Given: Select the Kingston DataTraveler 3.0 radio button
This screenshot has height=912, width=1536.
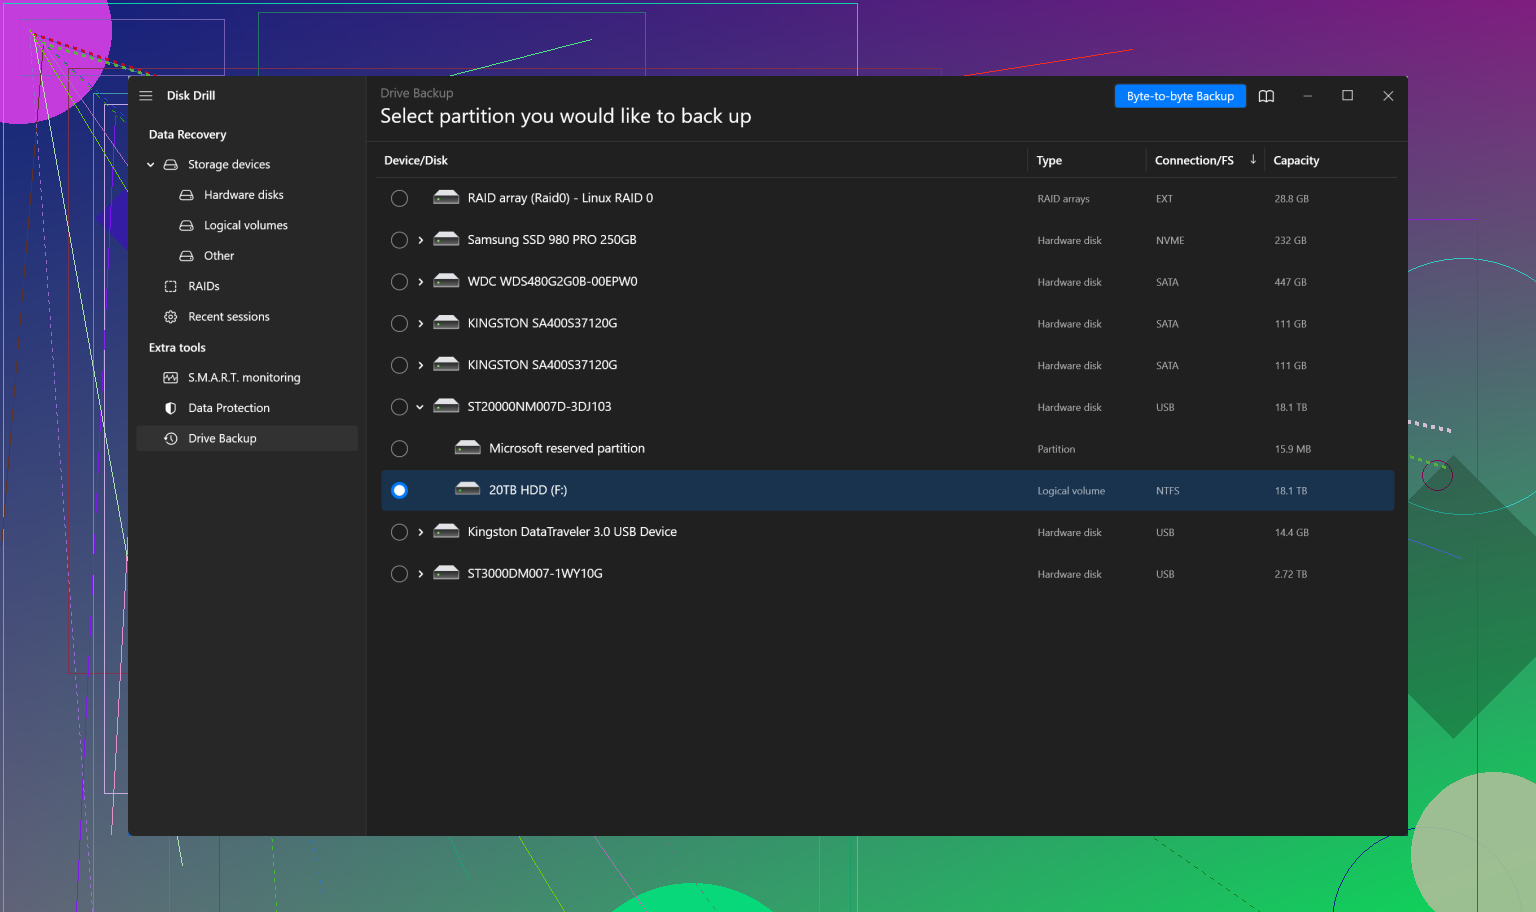Looking at the screenshot, I should (x=400, y=532).
